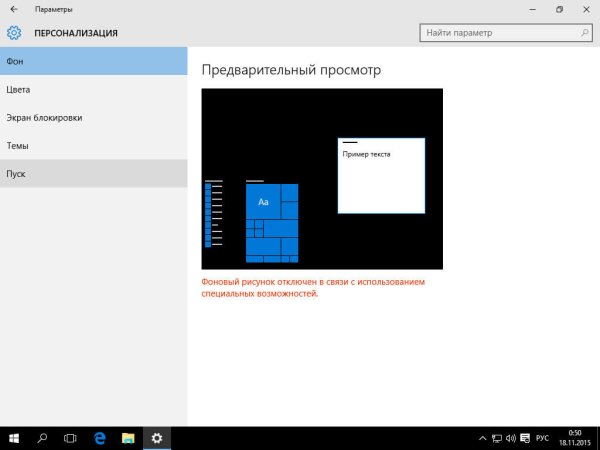Select the Фон tab in the sidebar
600x450 pixels.
click(93, 61)
